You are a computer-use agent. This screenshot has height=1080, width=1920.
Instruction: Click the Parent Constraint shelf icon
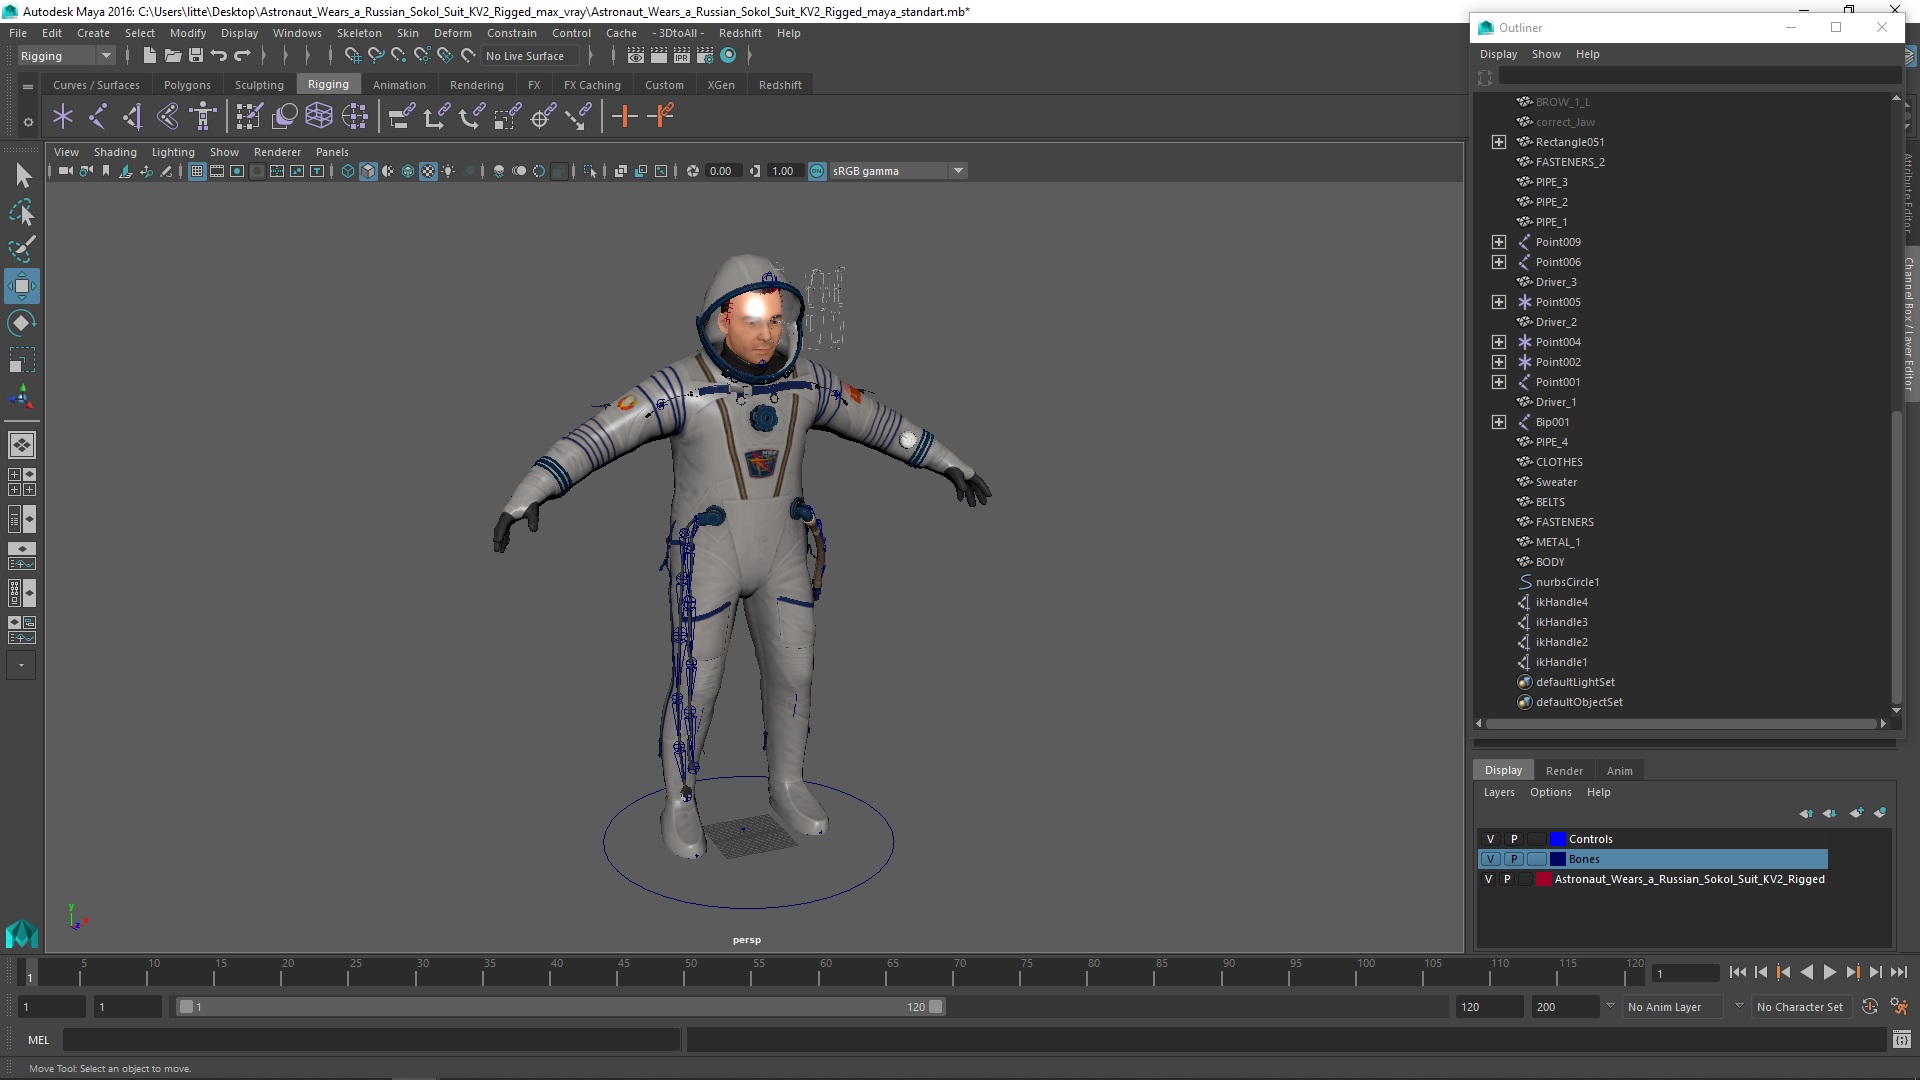tap(402, 117)
